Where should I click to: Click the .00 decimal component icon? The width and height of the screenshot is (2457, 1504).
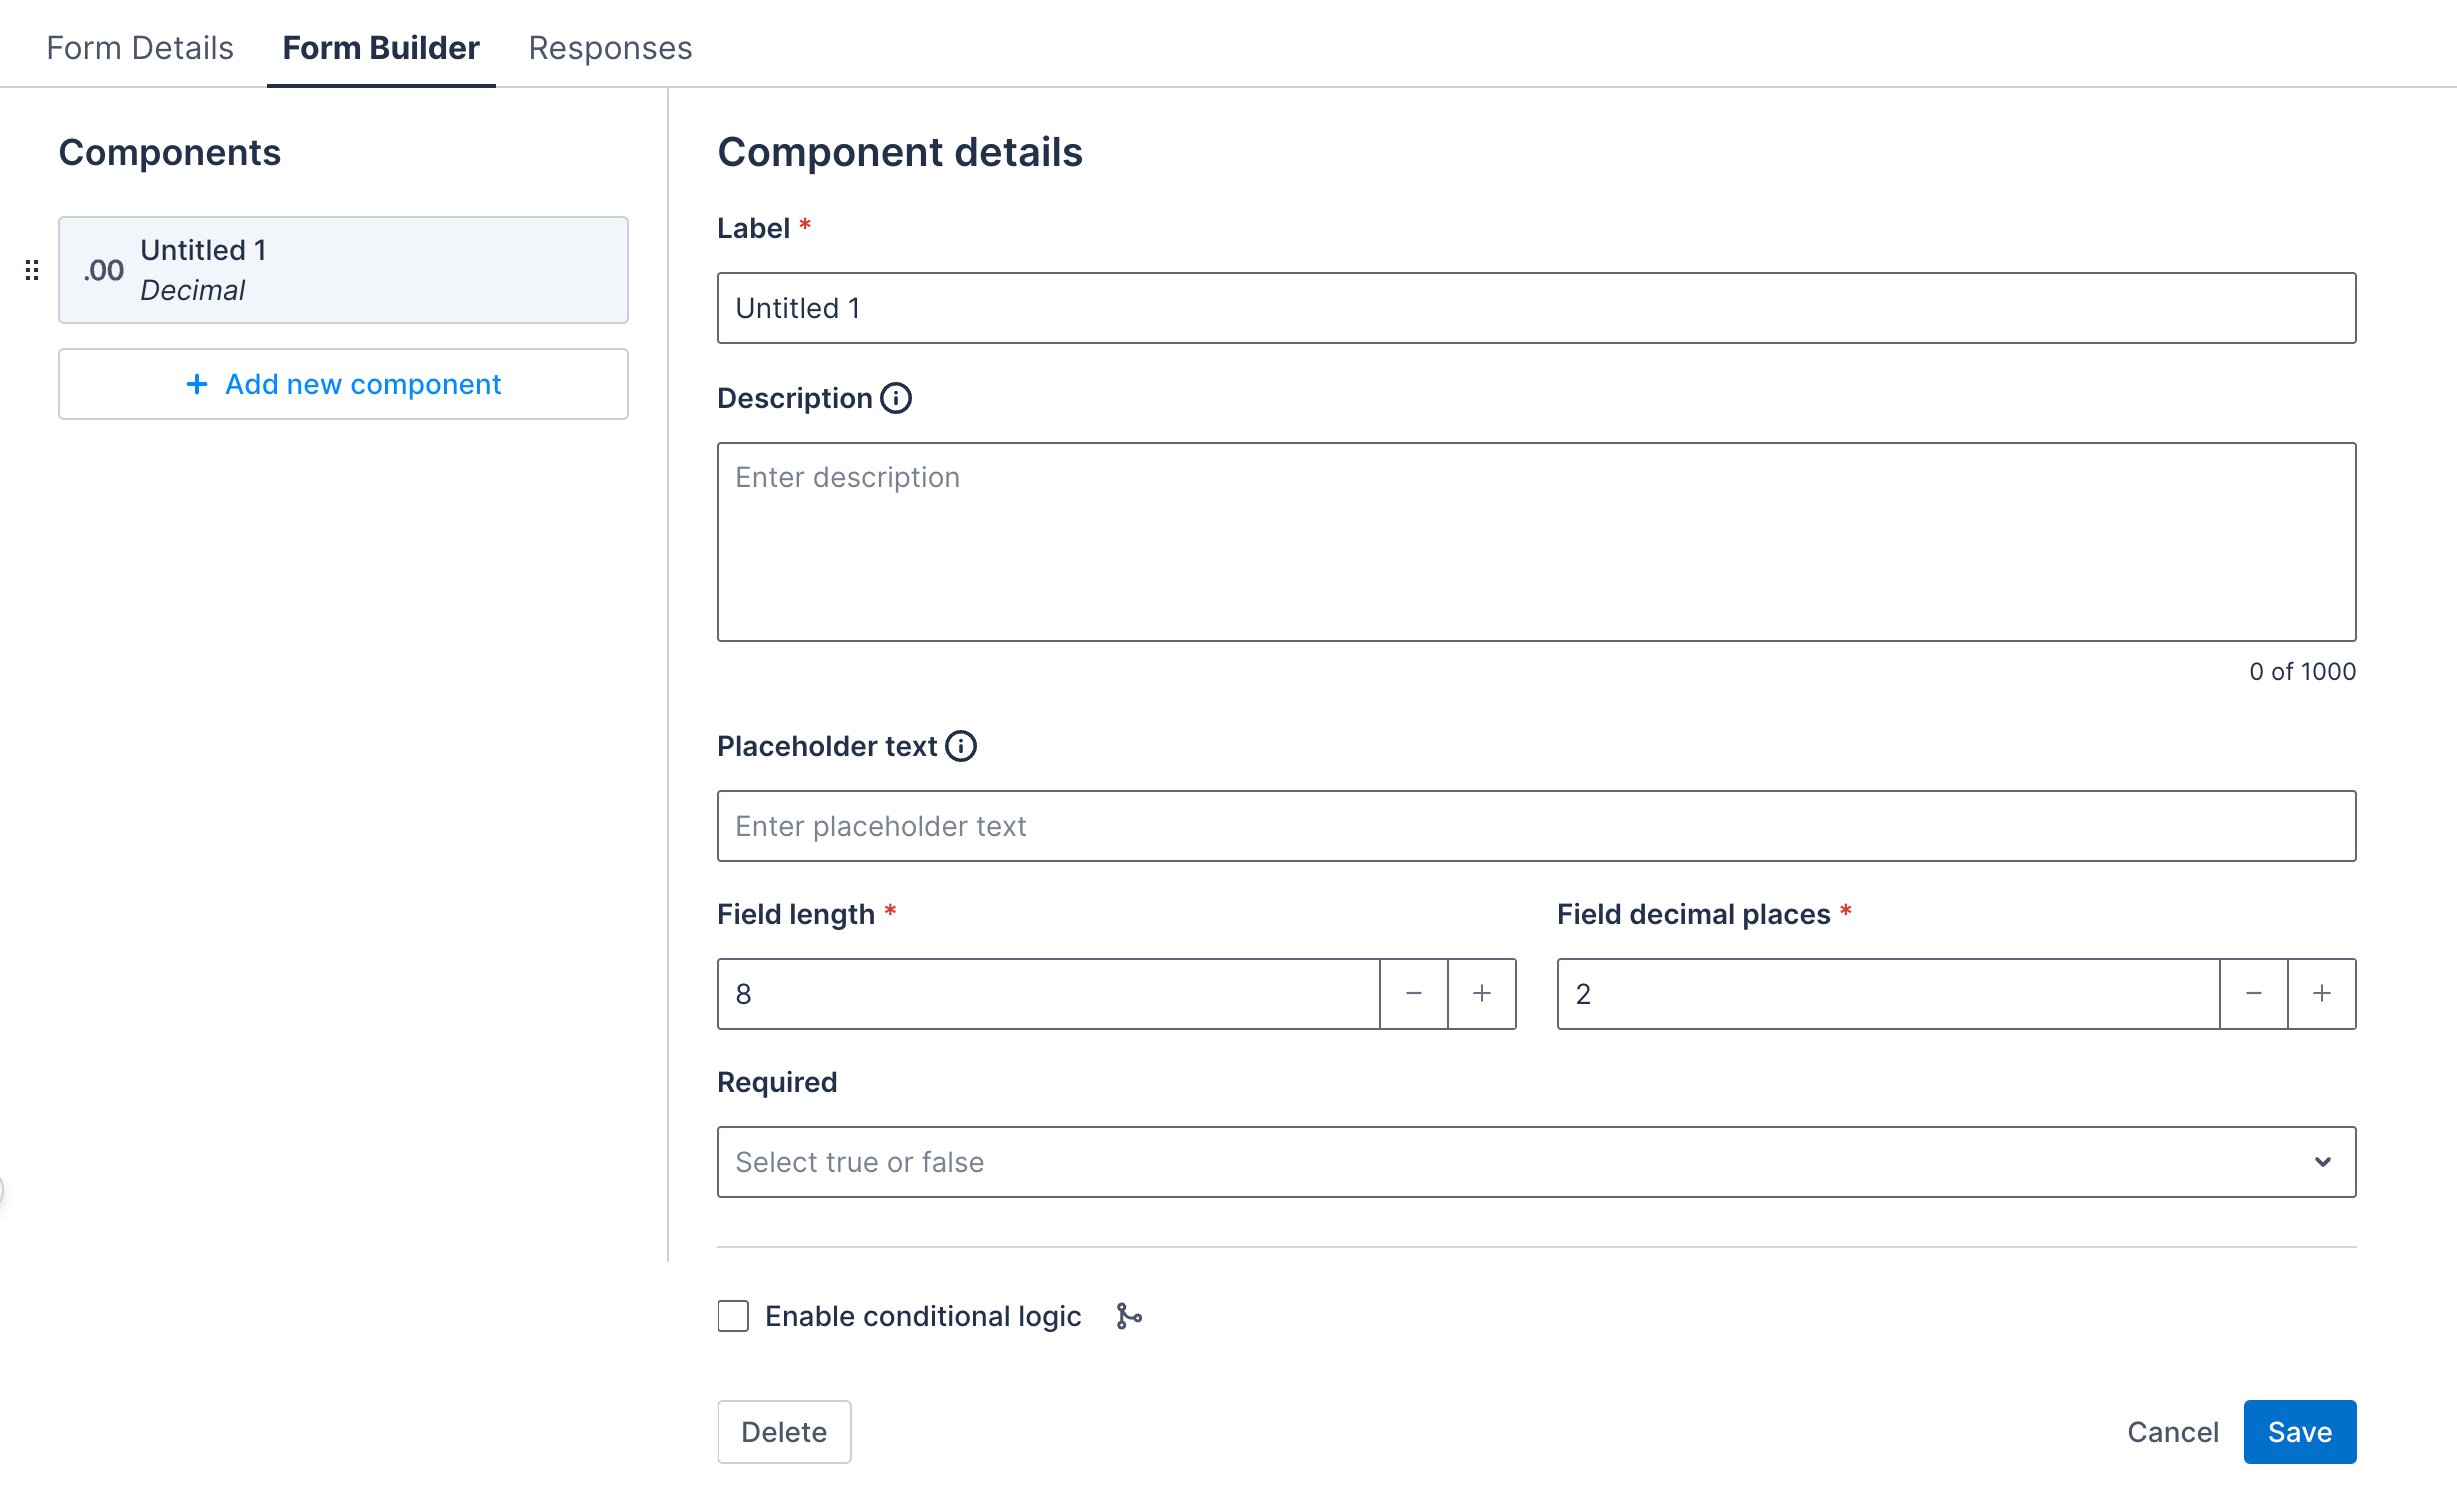[x=101, y=270]
